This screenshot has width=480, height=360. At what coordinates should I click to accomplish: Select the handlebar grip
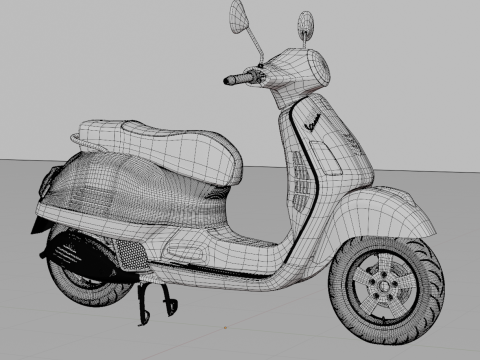[237, 79]
